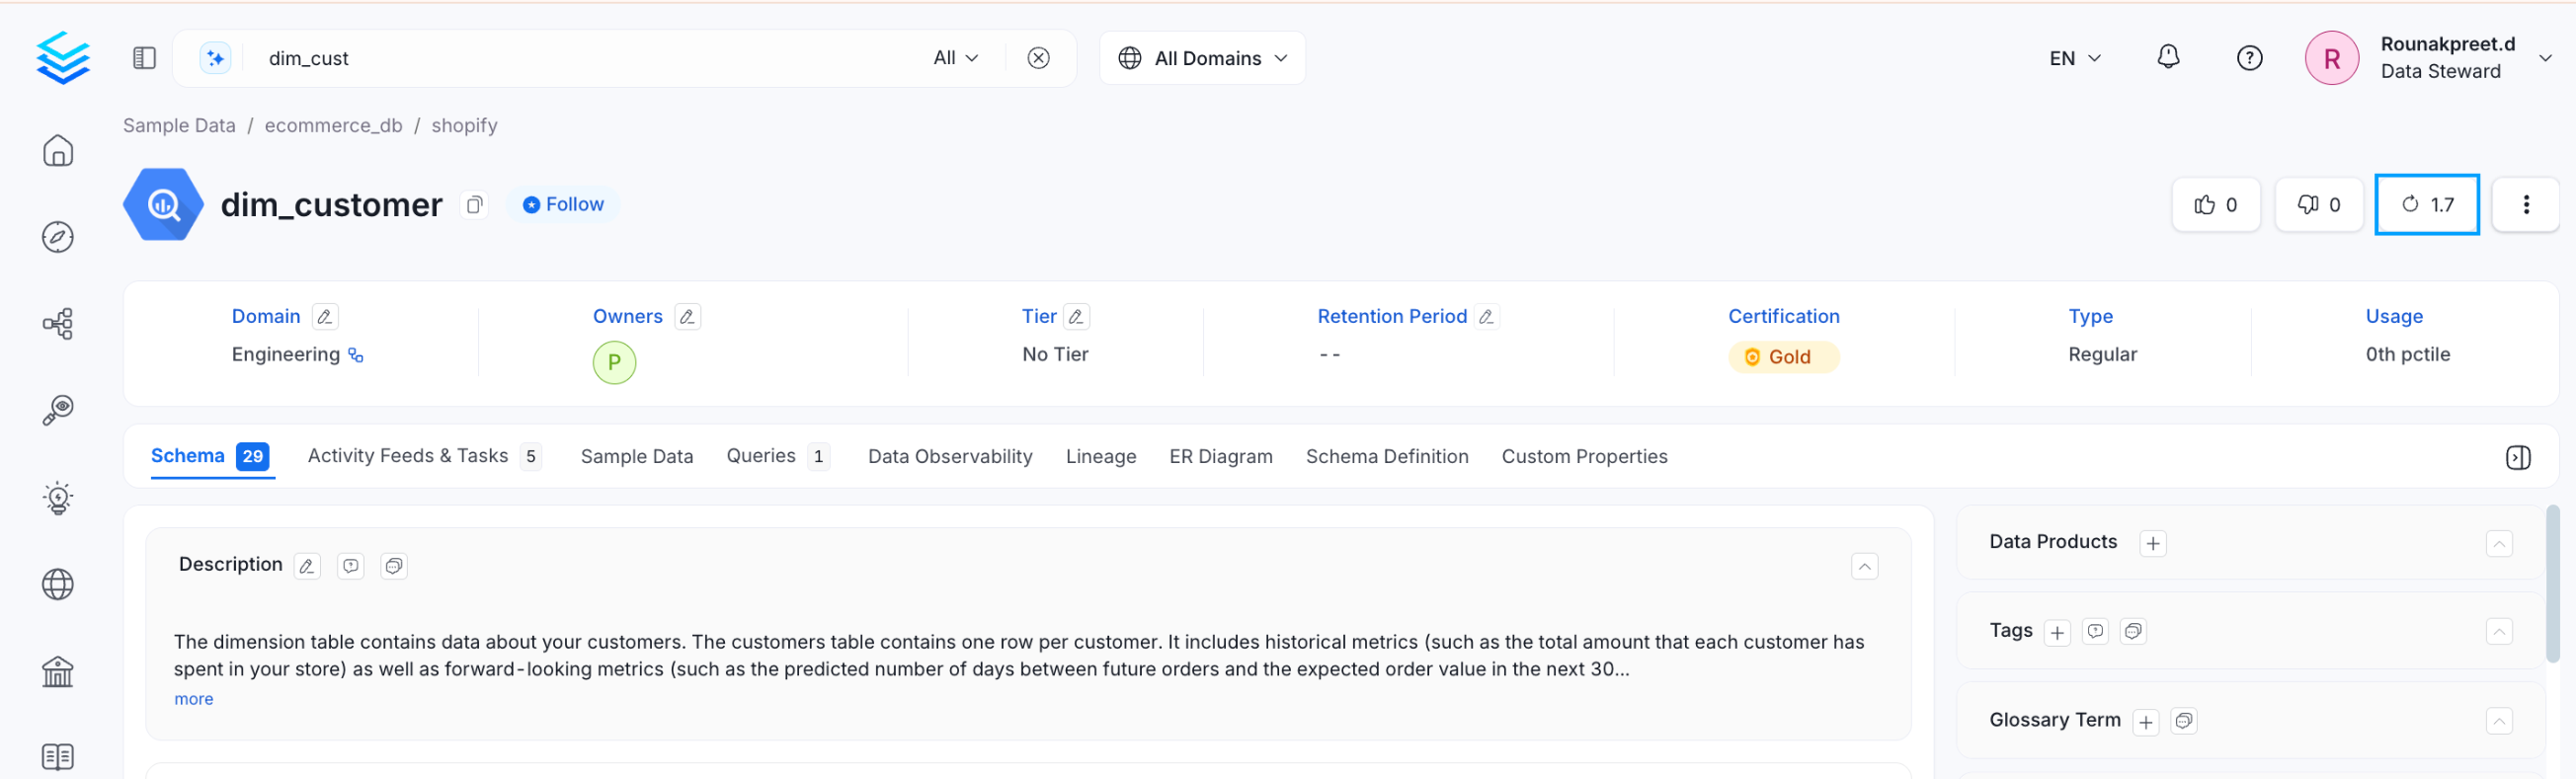Image resolution: width=2576 pixels, height=779 pixels.
Task: Copy the dim_customer table name link
Action: click(474, 205)
